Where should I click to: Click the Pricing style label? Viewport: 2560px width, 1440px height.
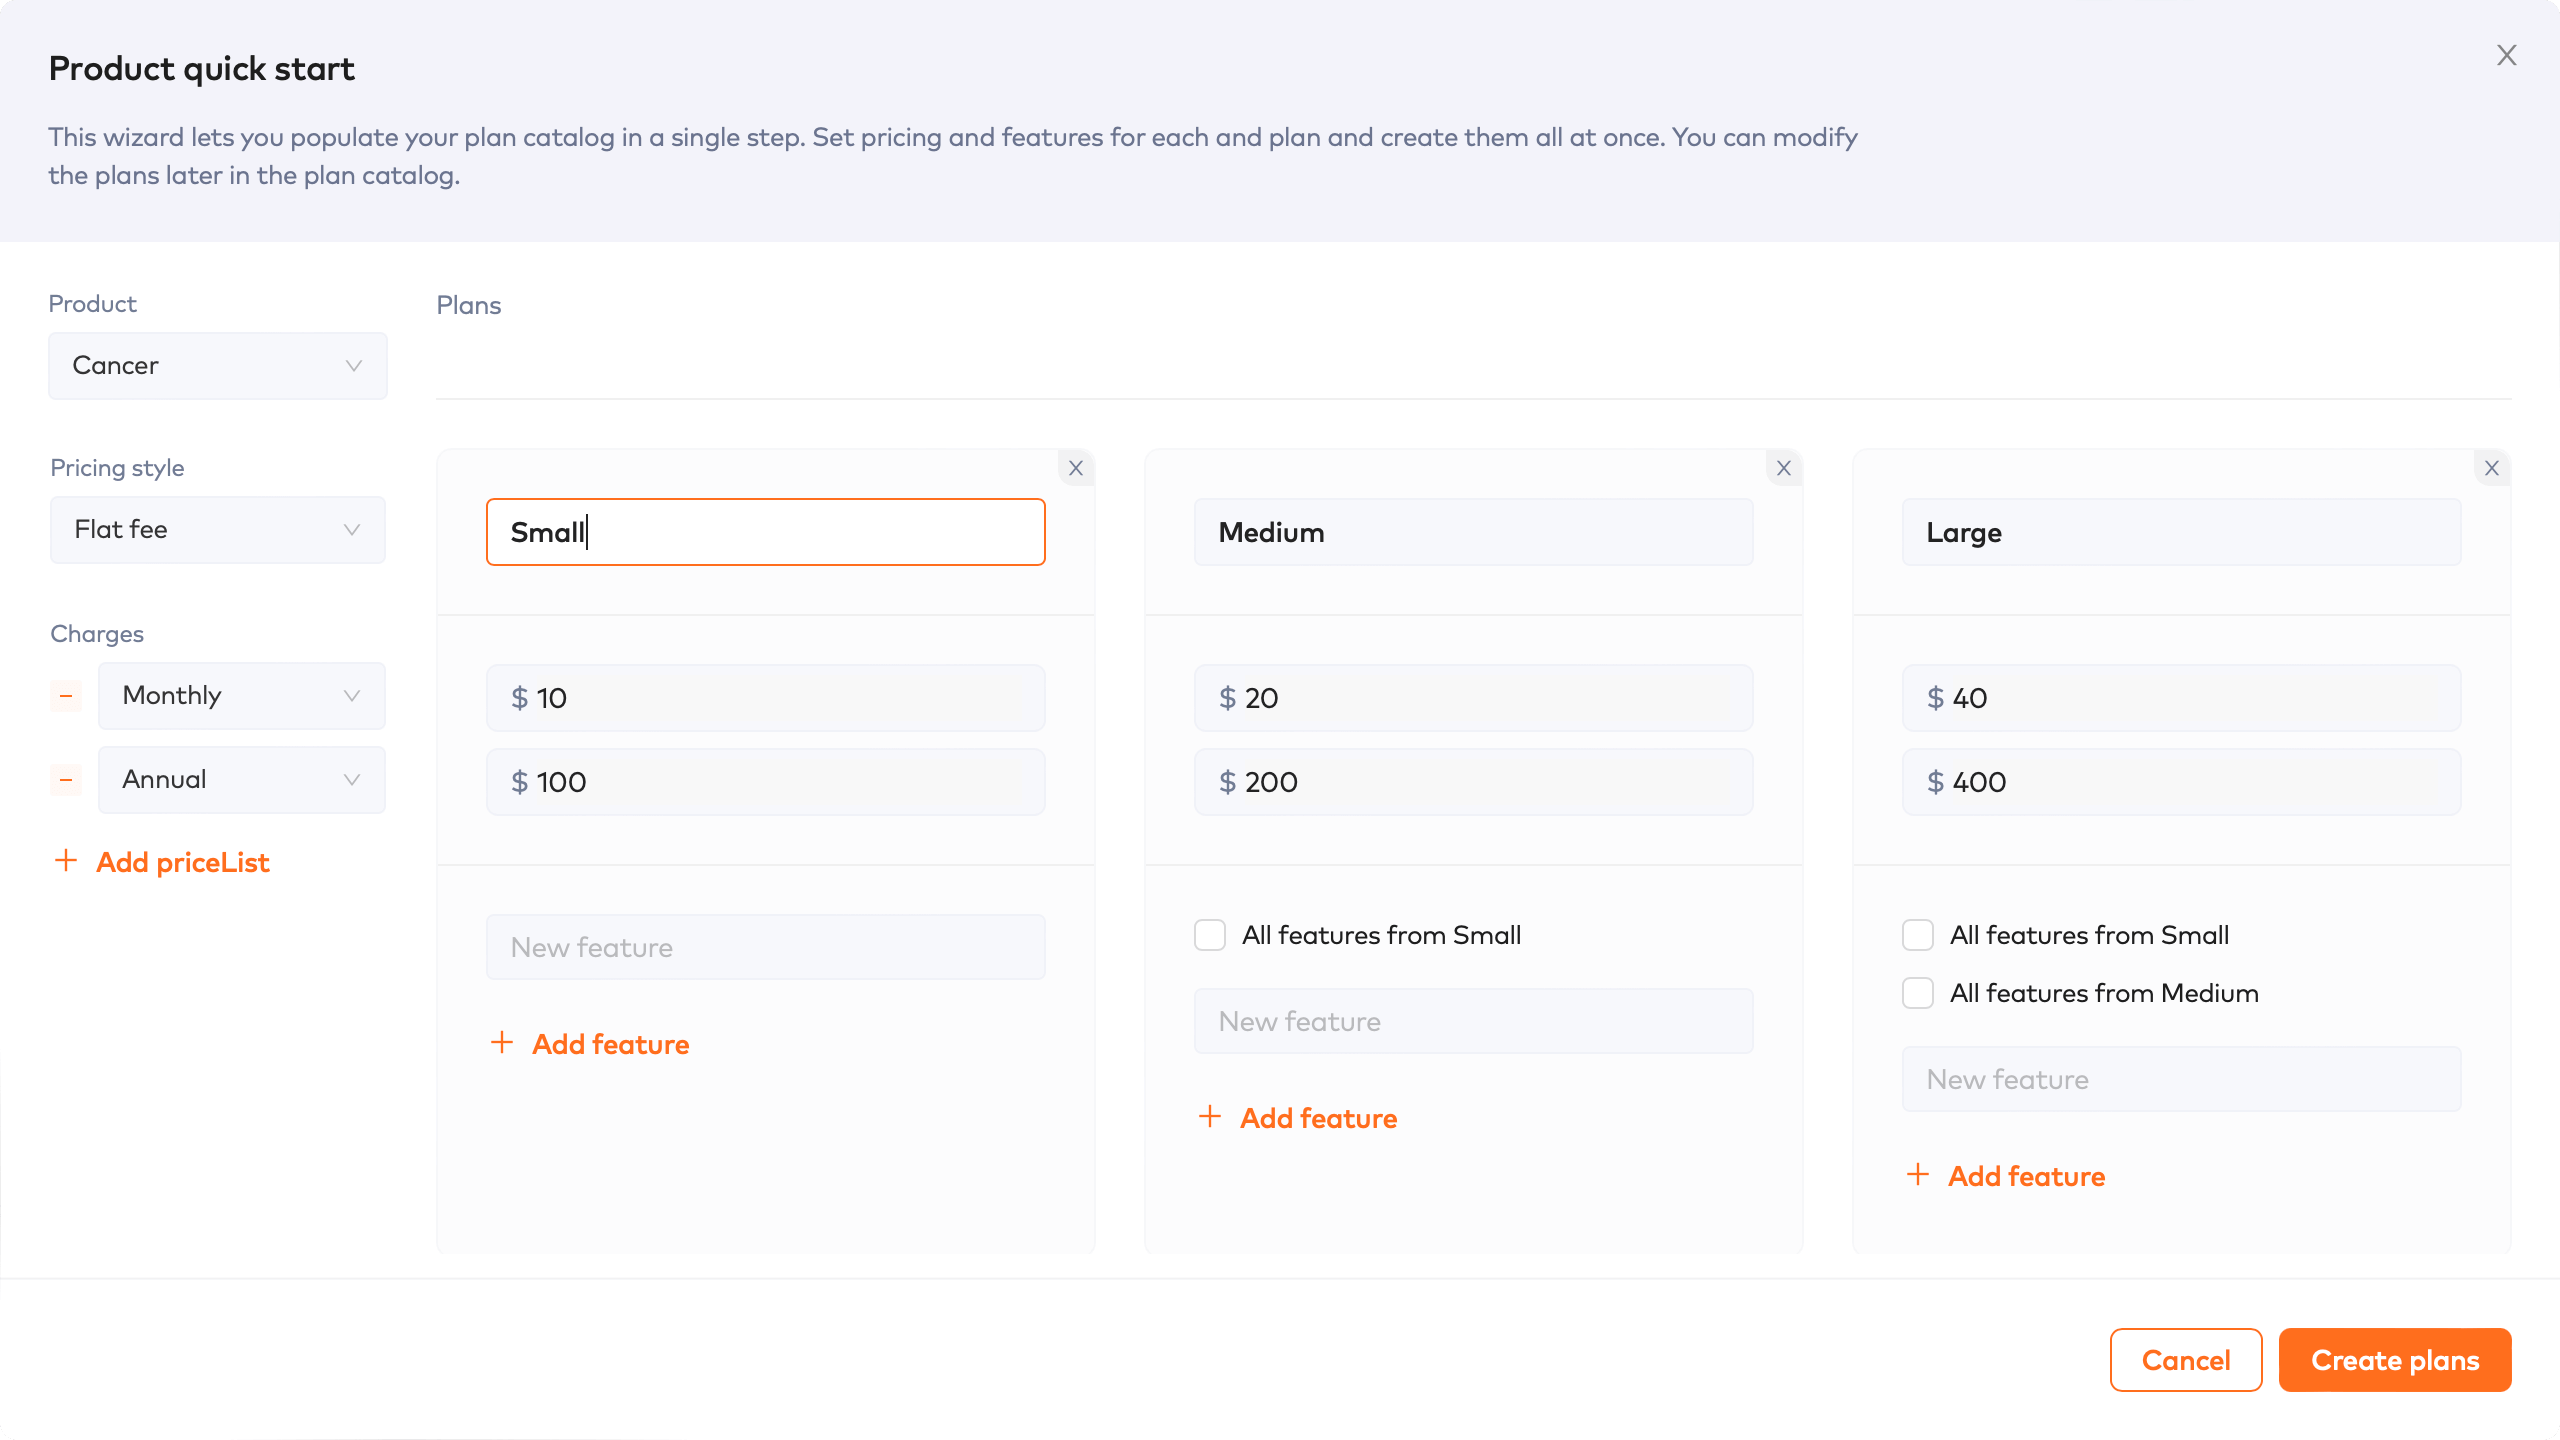(x=117, y=468)
